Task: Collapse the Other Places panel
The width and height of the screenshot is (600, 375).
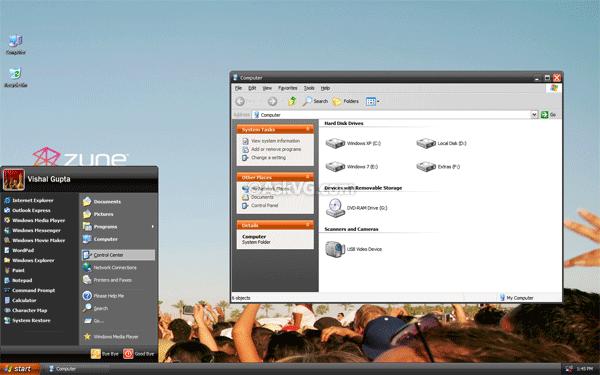Action: click(x=308, y=177)
